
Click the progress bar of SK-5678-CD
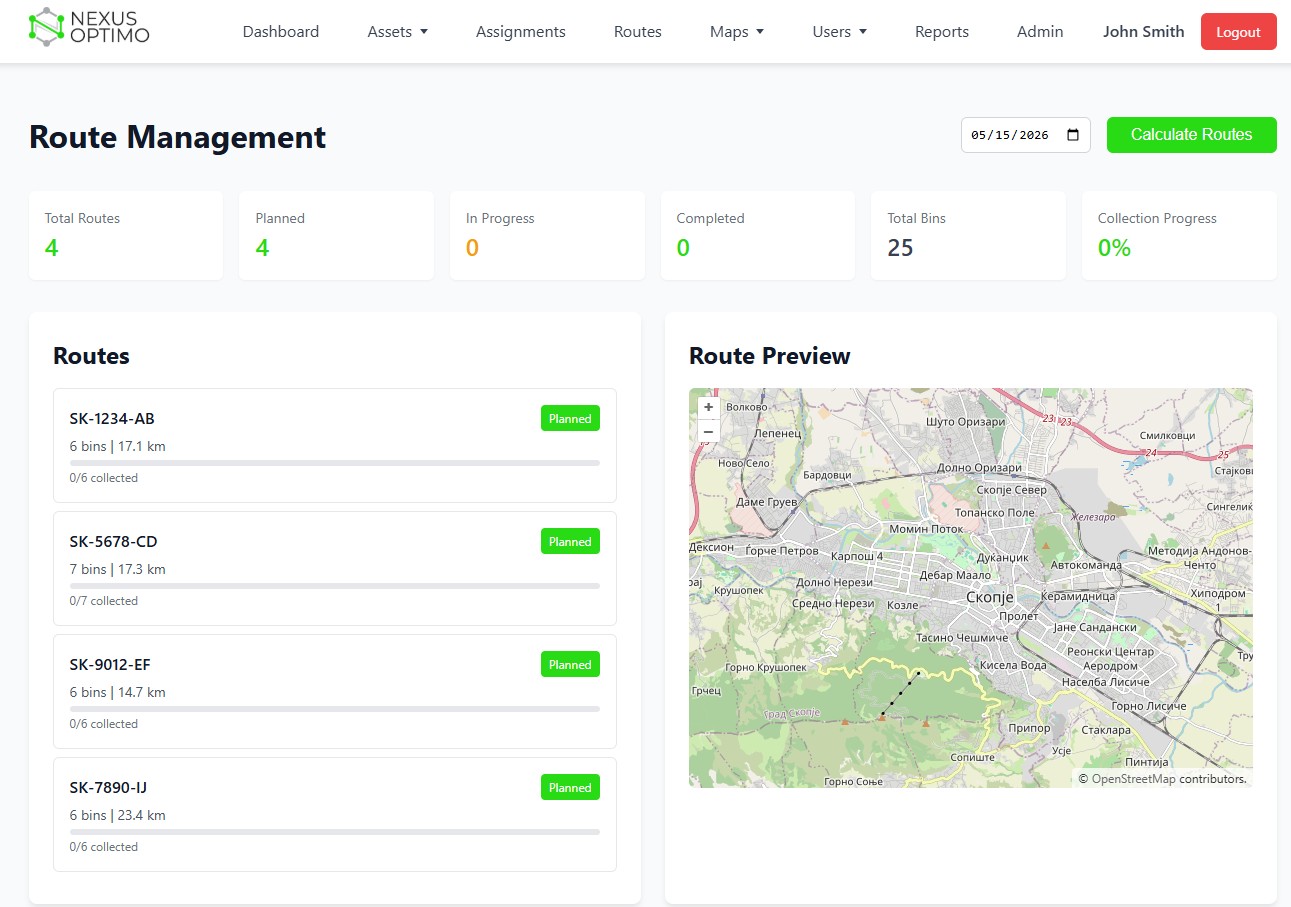[x=335, y=586]
